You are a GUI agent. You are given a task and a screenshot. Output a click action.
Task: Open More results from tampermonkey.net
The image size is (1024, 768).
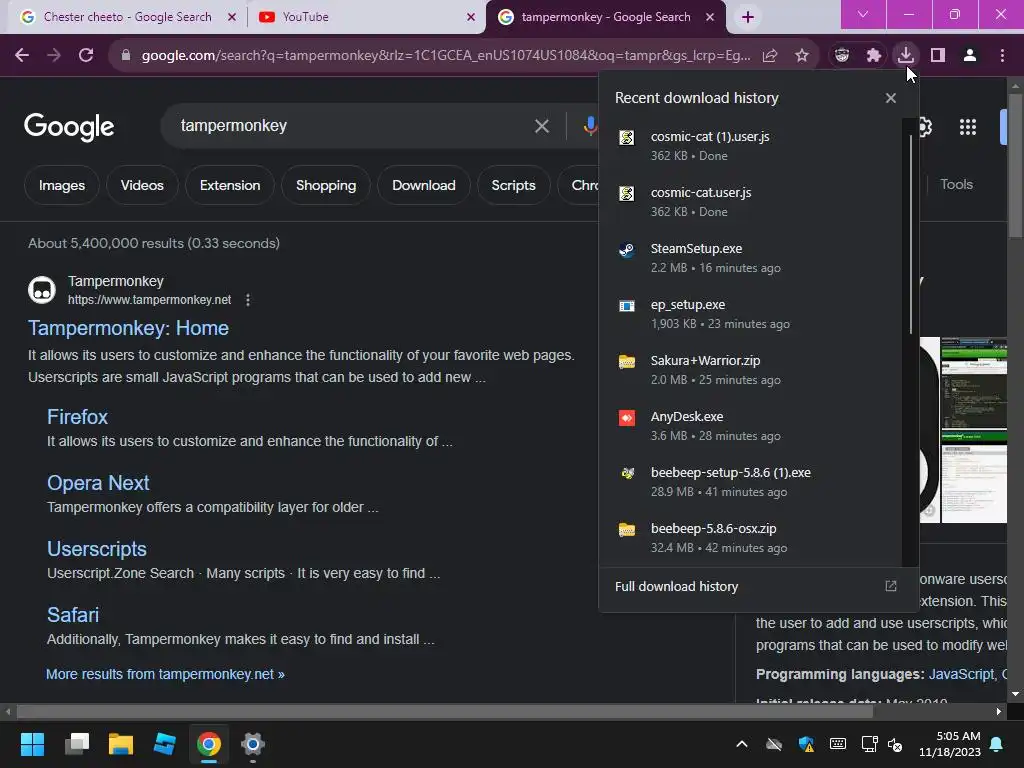165,674
